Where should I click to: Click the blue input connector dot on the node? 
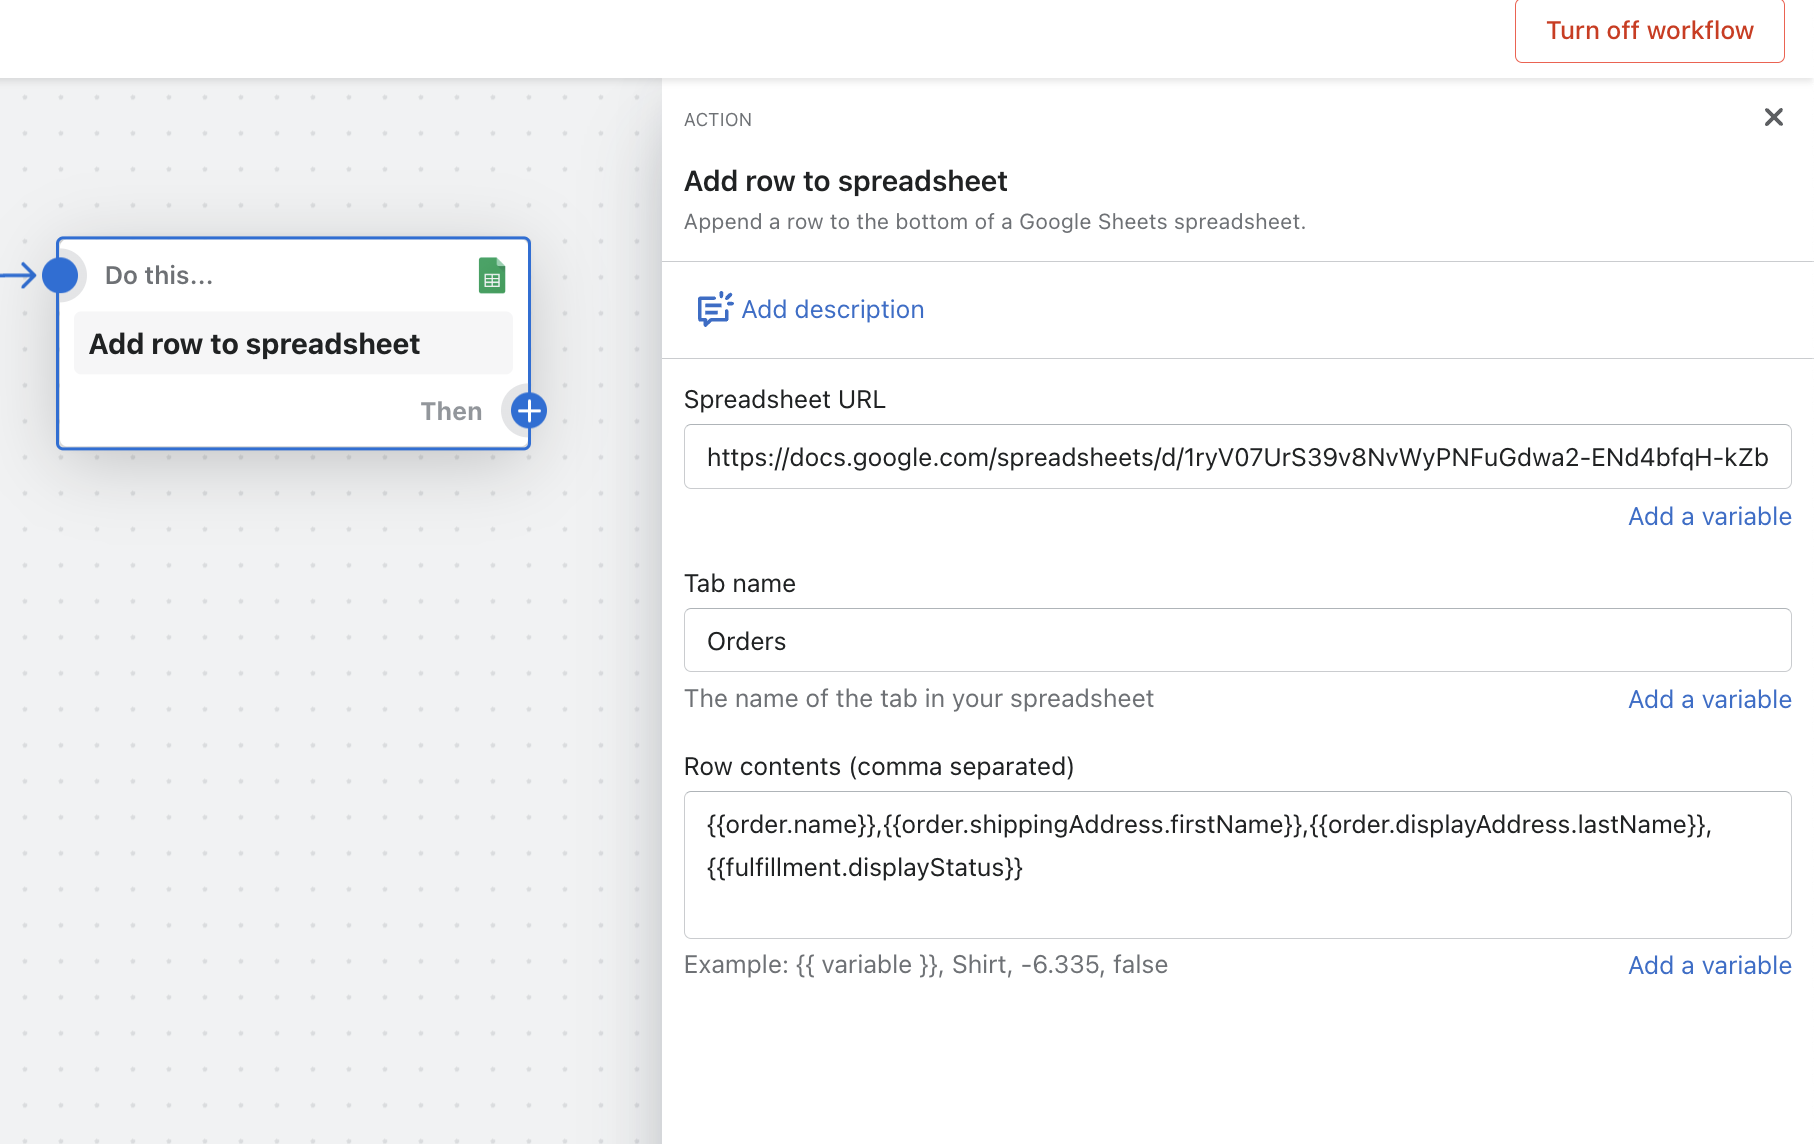[x=60, y=275]
